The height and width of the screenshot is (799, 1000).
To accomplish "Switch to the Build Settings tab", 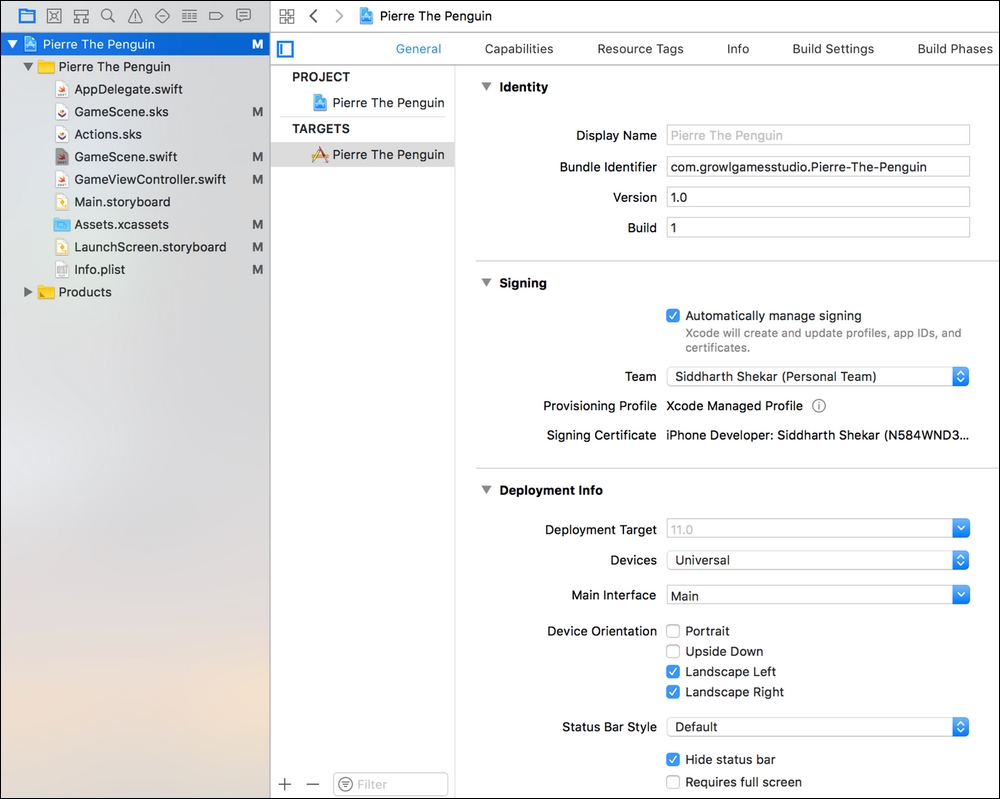I will 833,48.
